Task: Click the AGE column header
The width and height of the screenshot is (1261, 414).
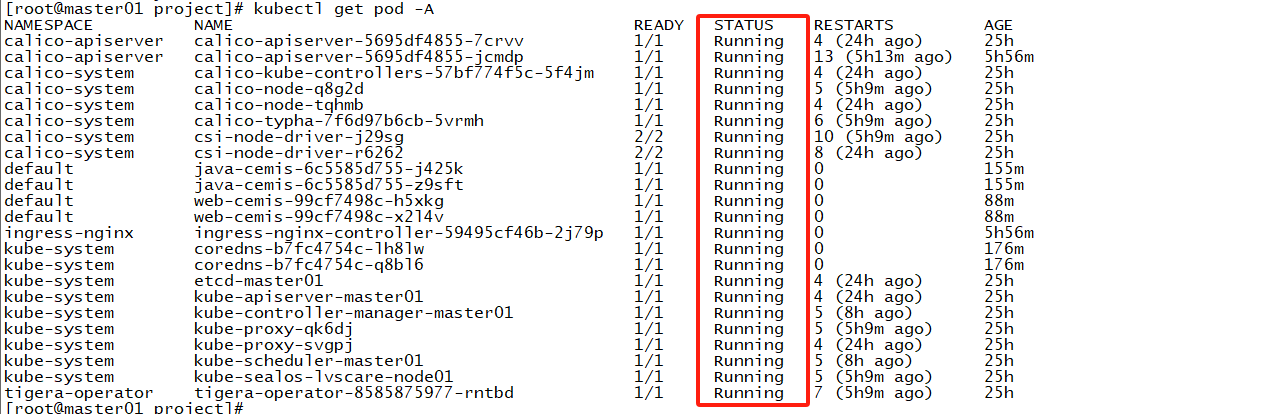Action: click(x=999, y=25)
